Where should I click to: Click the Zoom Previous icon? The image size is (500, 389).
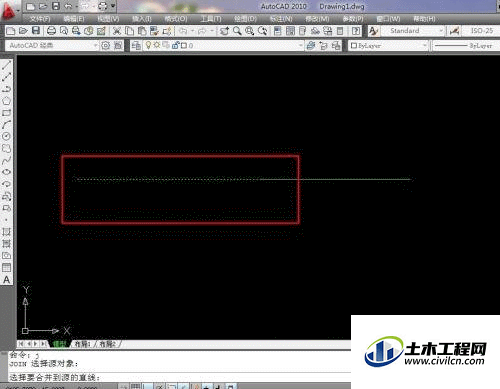click(x=262, y=31)
